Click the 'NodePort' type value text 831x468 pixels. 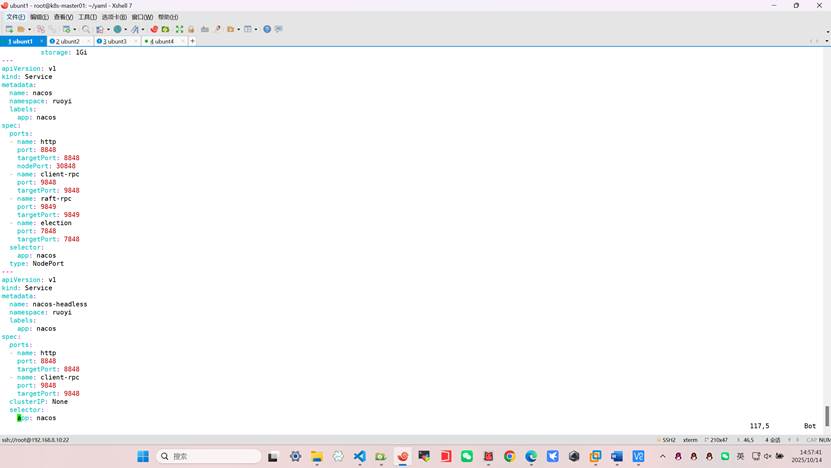tap(48, 263)
